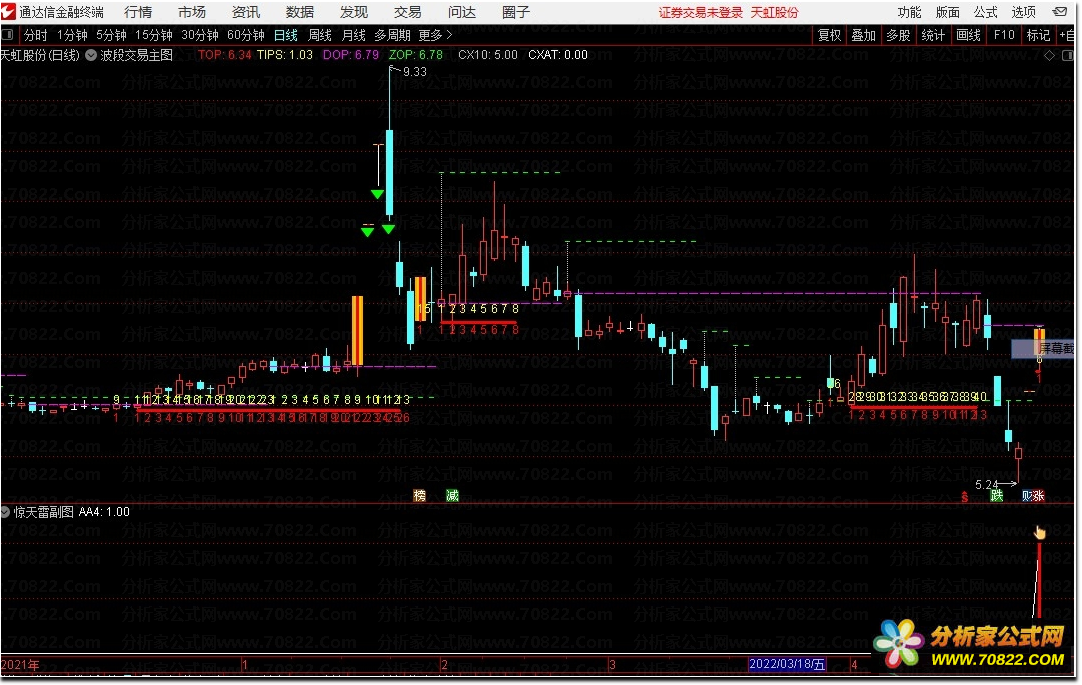Click the 复权 button
Image resolution: width=1082 pixels, height=685 pixels.
(829, 34)
